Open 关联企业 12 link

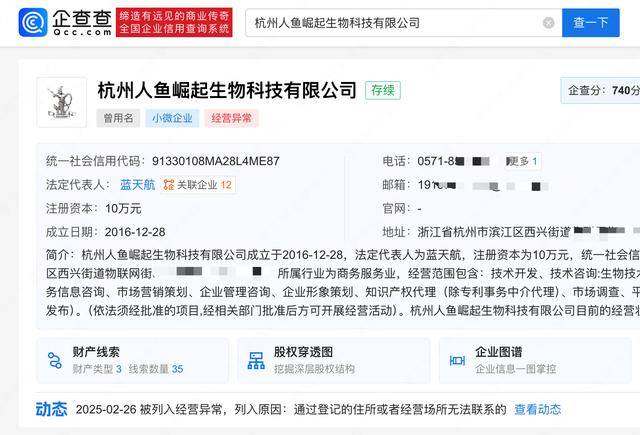click(x=198, y=185)
